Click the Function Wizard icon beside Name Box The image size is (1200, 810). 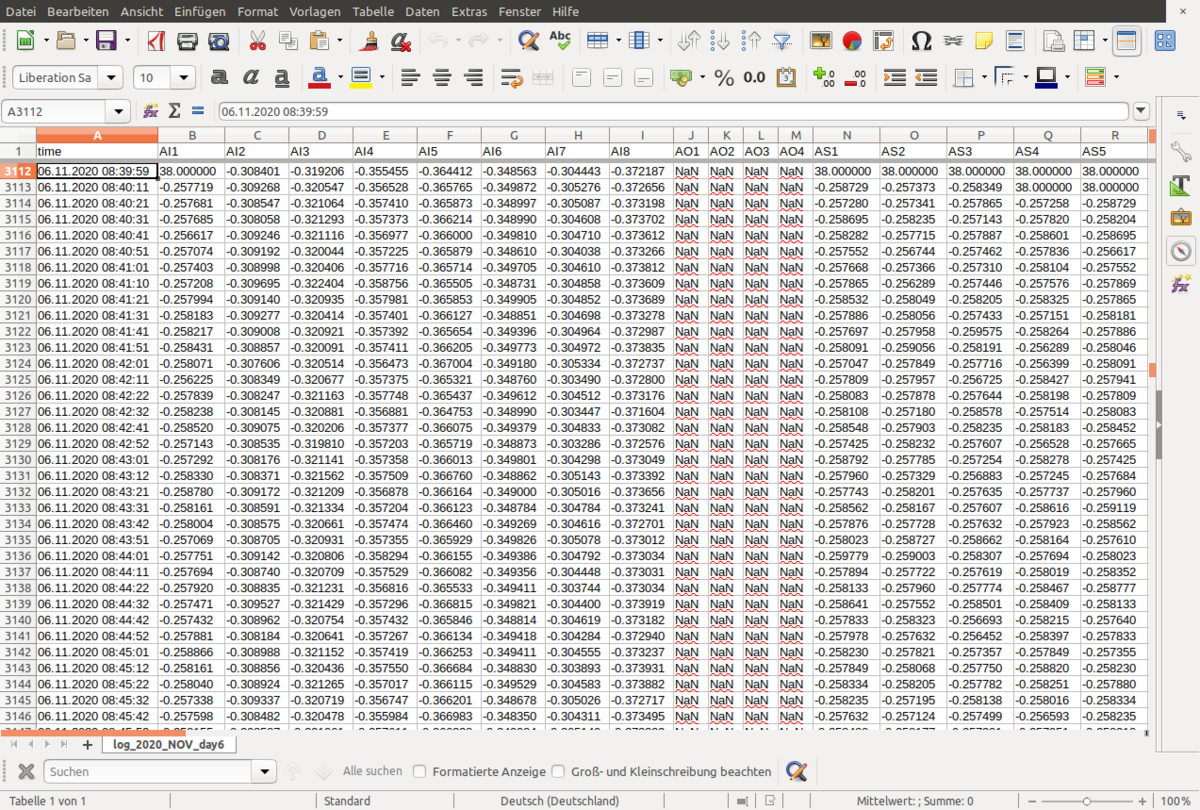pyautogui.click(x=151, y=111)
